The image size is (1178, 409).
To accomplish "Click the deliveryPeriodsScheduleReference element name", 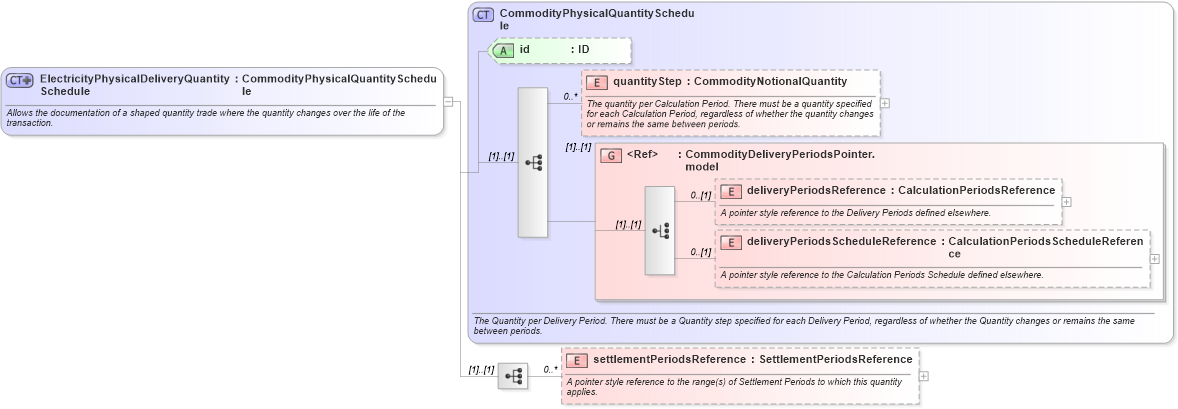I will tap(841, 241).
